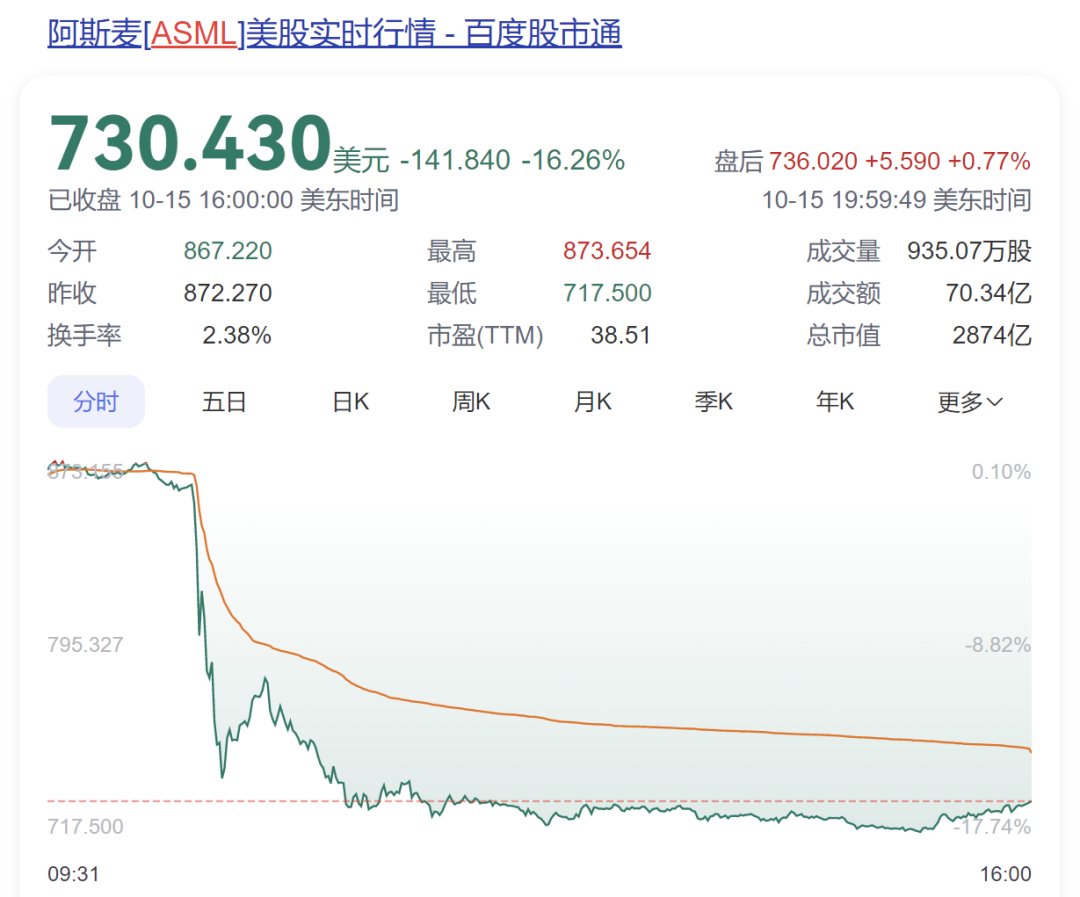
Task: Click the after-hours 盘后 price 736.020
Action: [x=812, y=161]
